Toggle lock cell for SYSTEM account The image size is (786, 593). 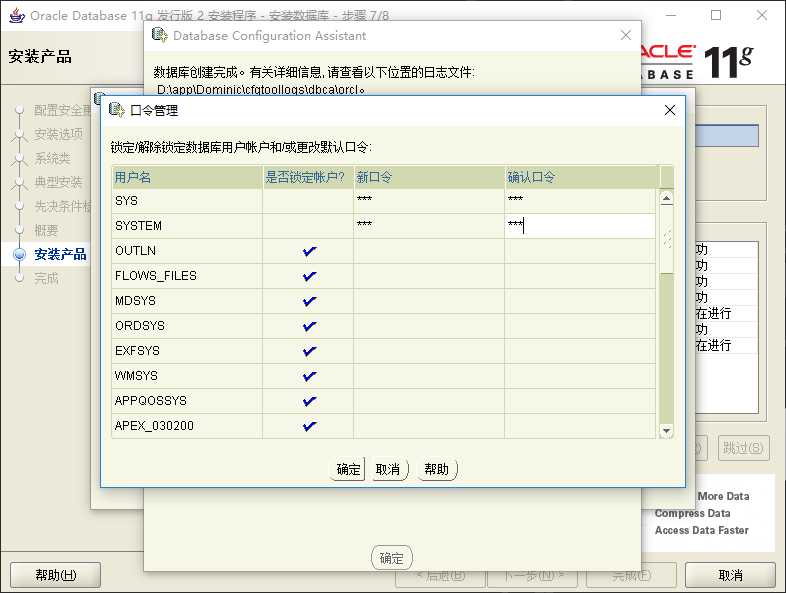pyautogui.click(x=308, y=226)
